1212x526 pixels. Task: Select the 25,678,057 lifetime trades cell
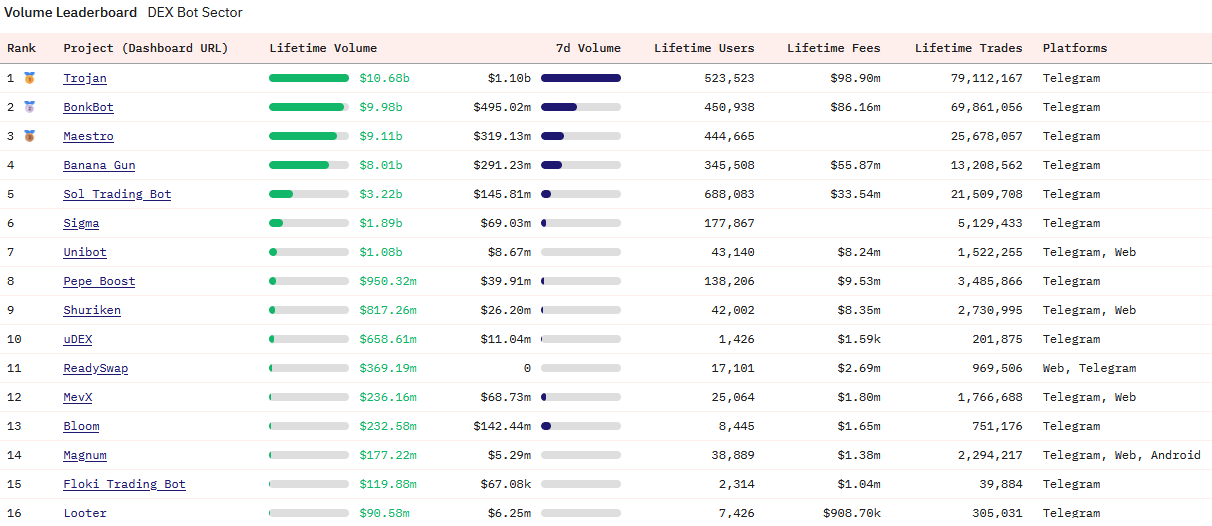(x=986, y=136)
